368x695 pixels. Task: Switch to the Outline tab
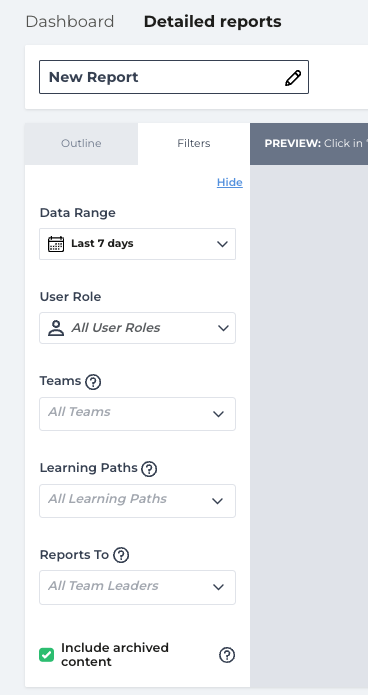click(x=81, y=144)
